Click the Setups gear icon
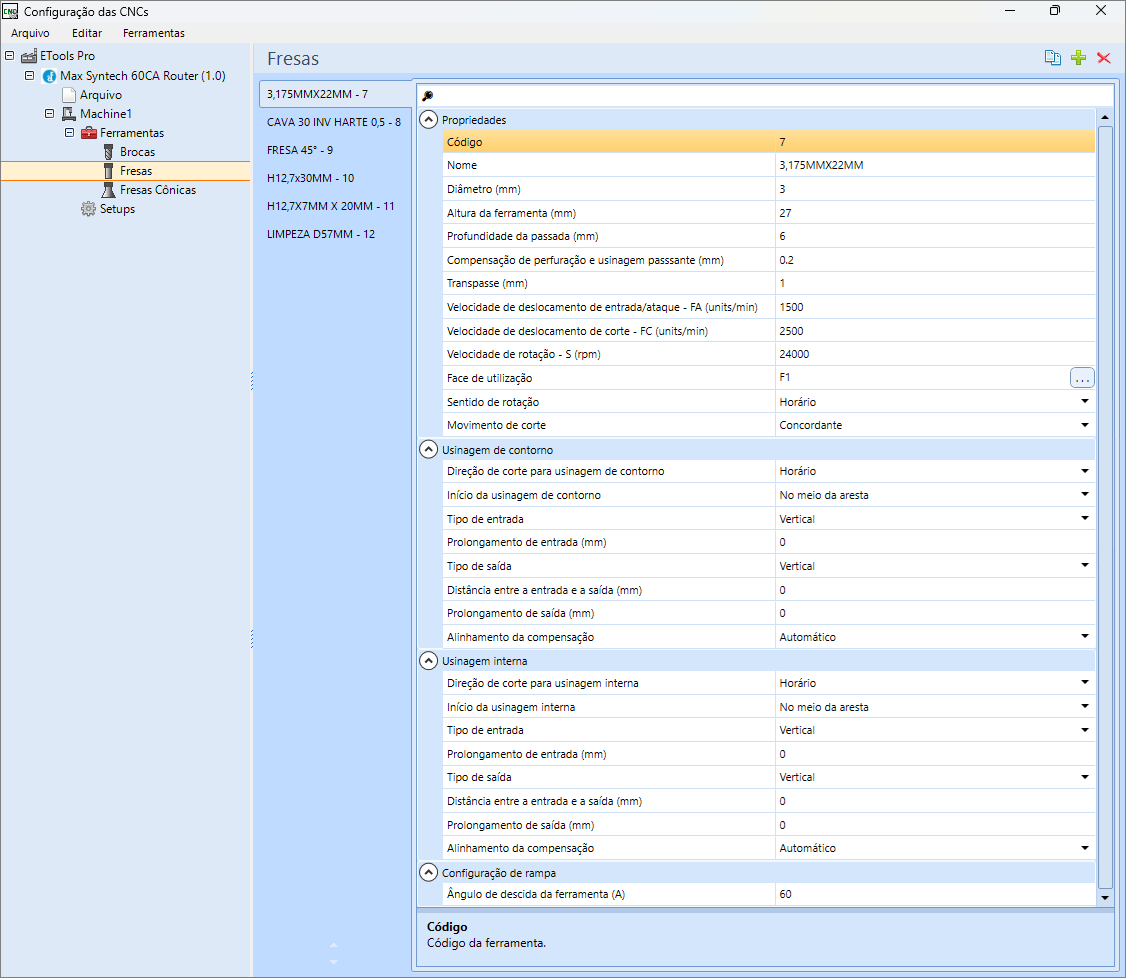The width and height of the screenshot is (1126, 978). click(88, 209)
